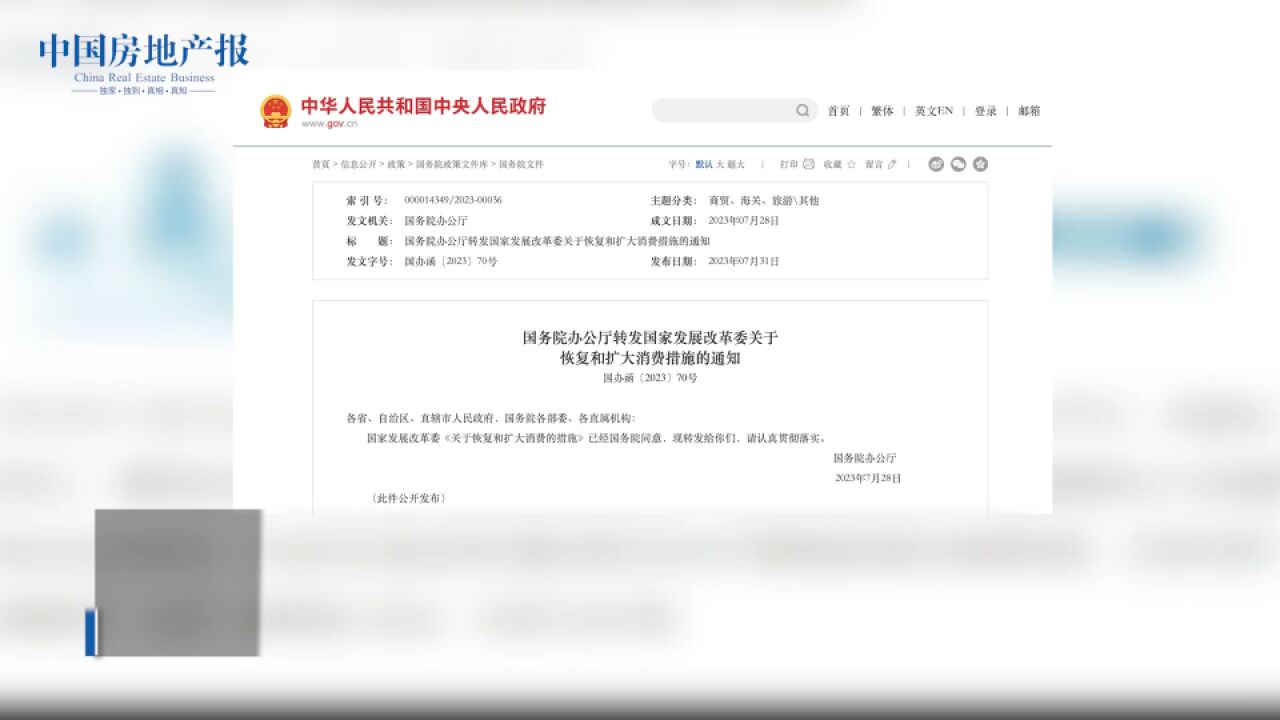Open the 首页 top navigation link

(x=838, y=111)
